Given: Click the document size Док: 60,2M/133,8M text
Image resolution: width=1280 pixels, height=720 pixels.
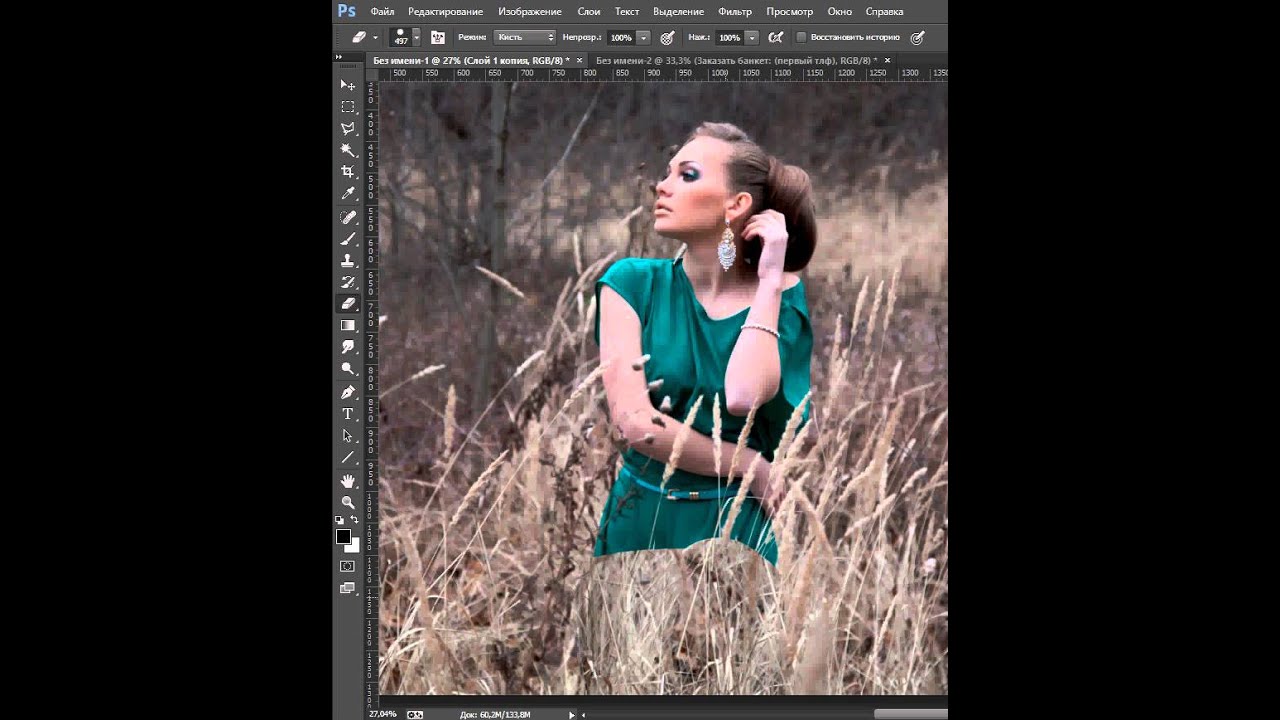Looking at the screenshot, I should (495, 714).
